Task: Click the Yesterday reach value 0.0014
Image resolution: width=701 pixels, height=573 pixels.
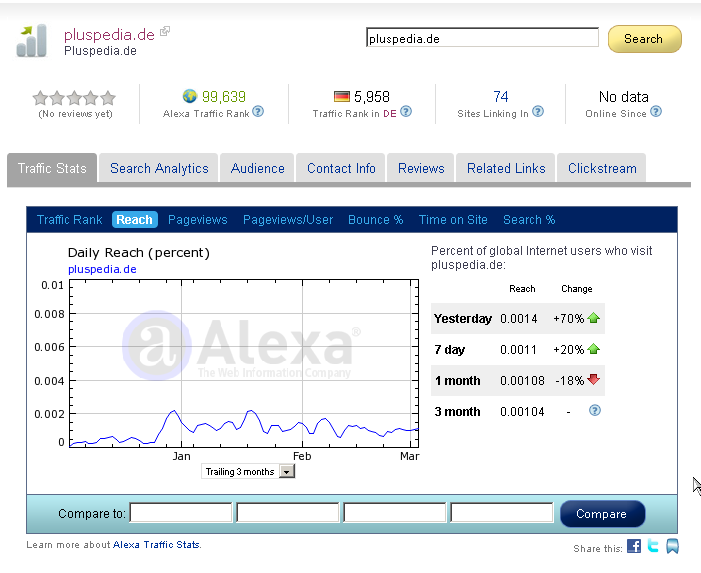Action: tap(519, 319)
